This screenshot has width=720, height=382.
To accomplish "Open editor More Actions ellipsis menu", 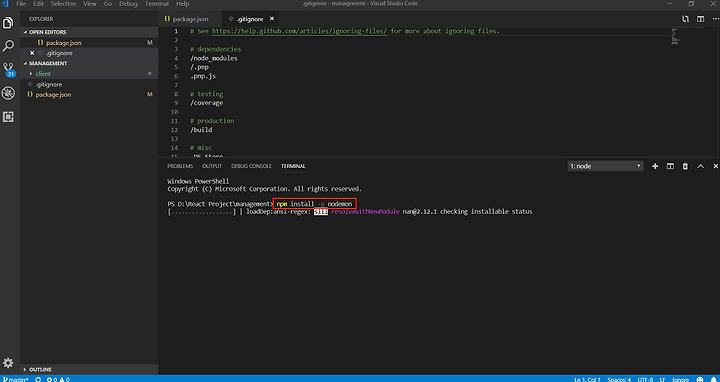I will point(715,19).
